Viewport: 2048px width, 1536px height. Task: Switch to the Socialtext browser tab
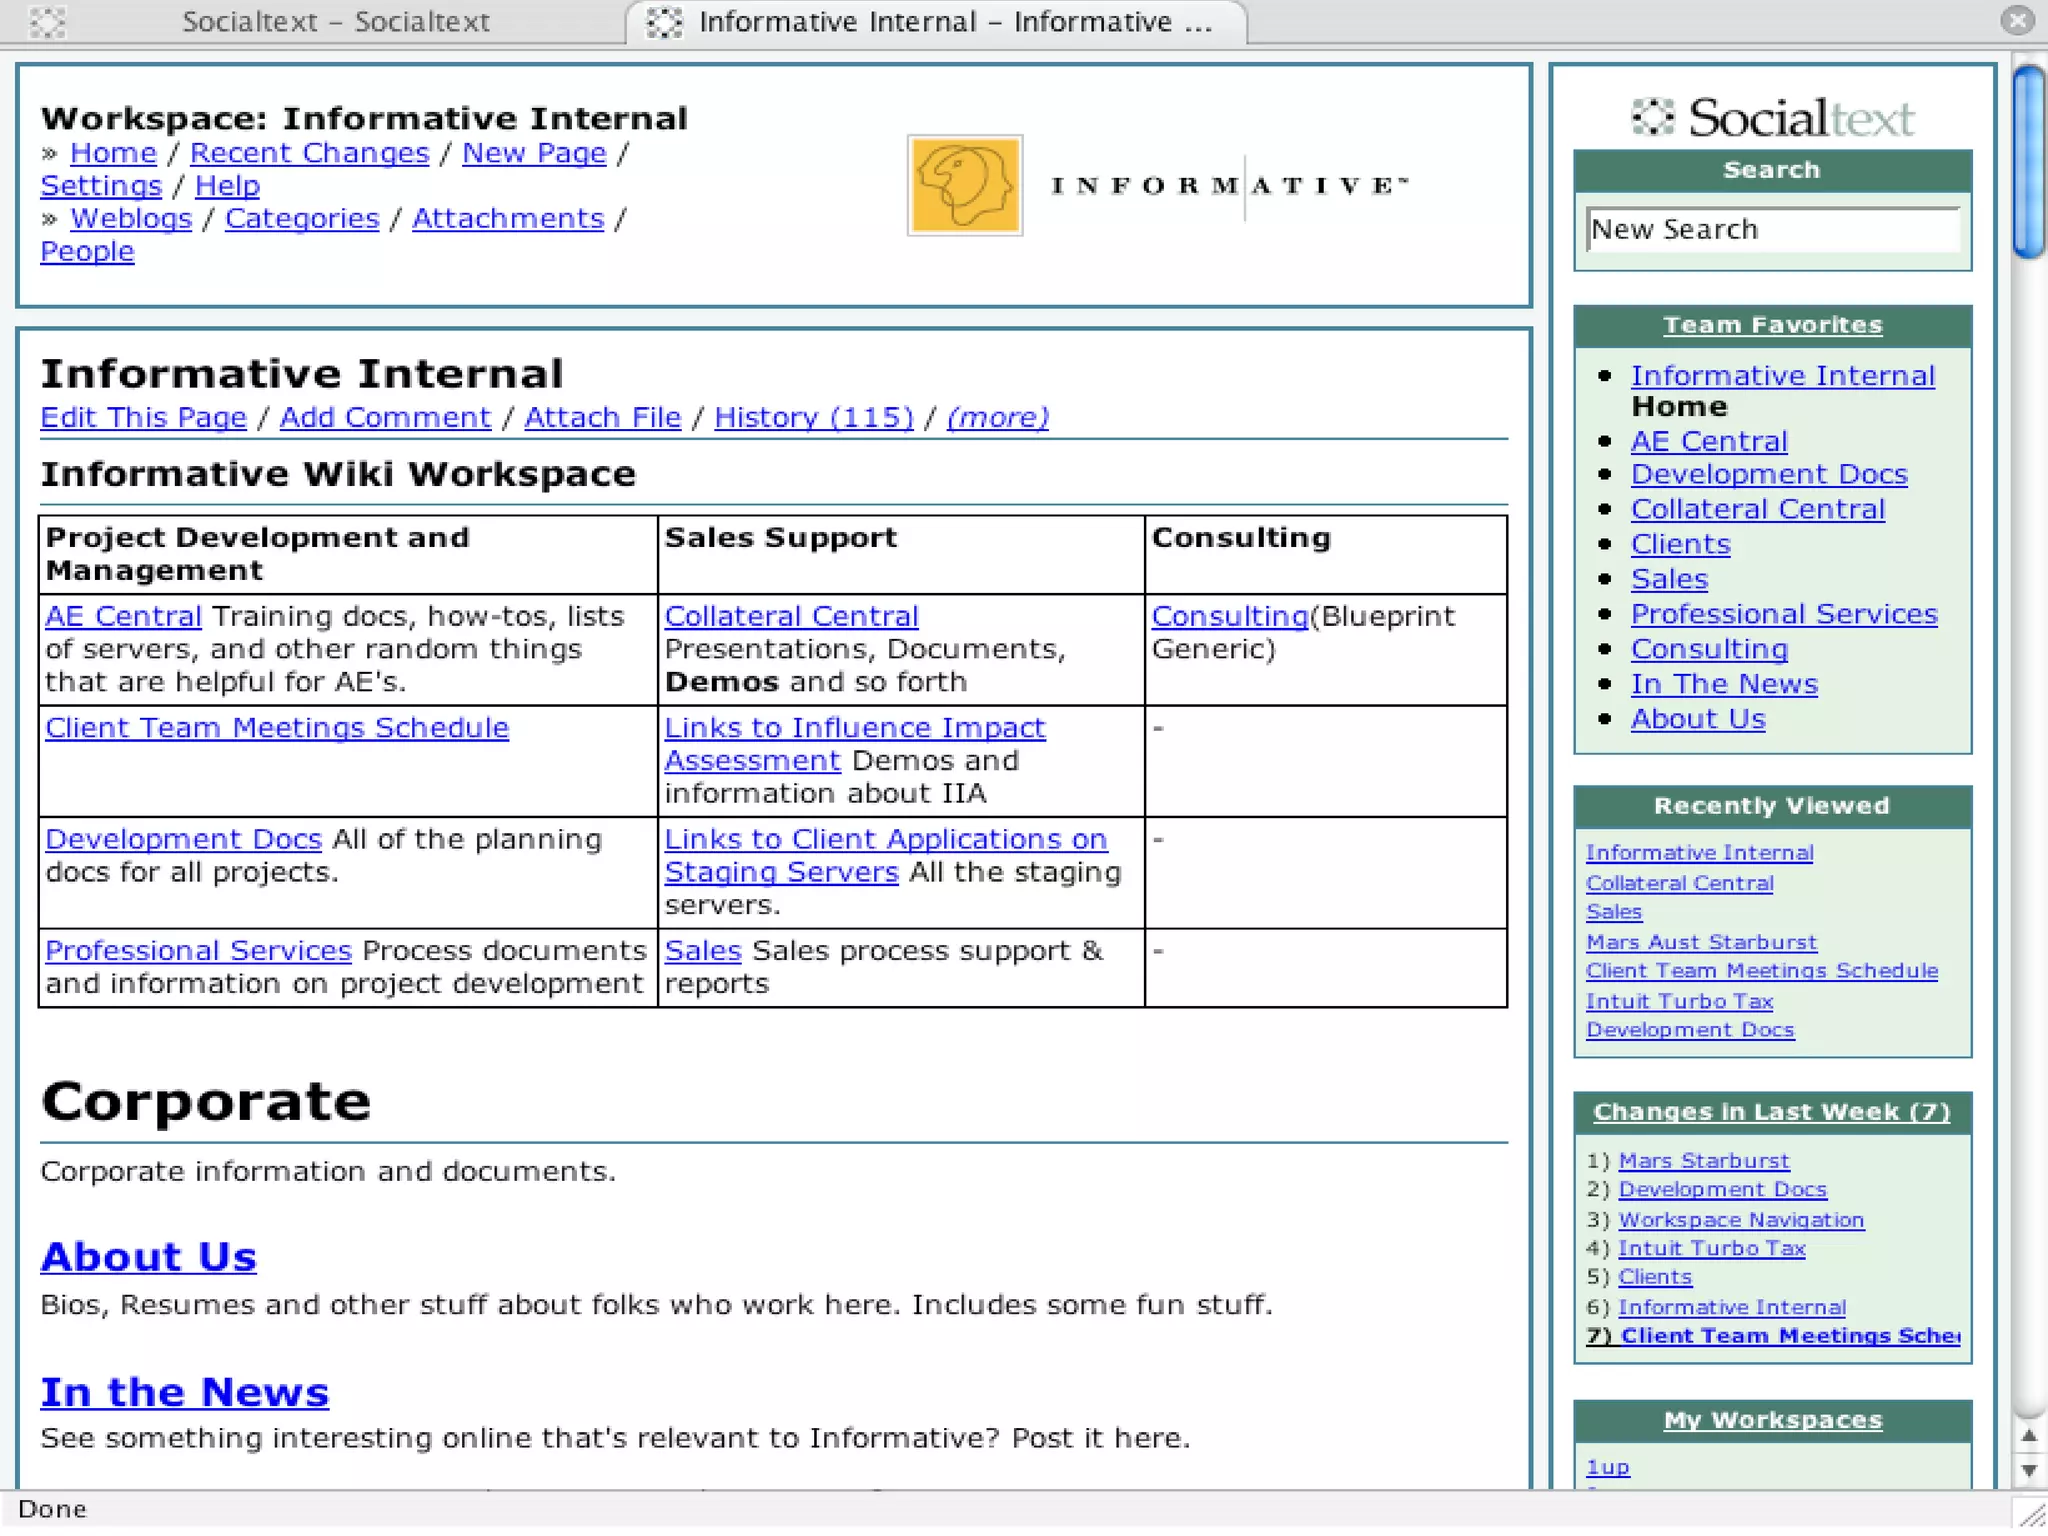pos(335,22)
